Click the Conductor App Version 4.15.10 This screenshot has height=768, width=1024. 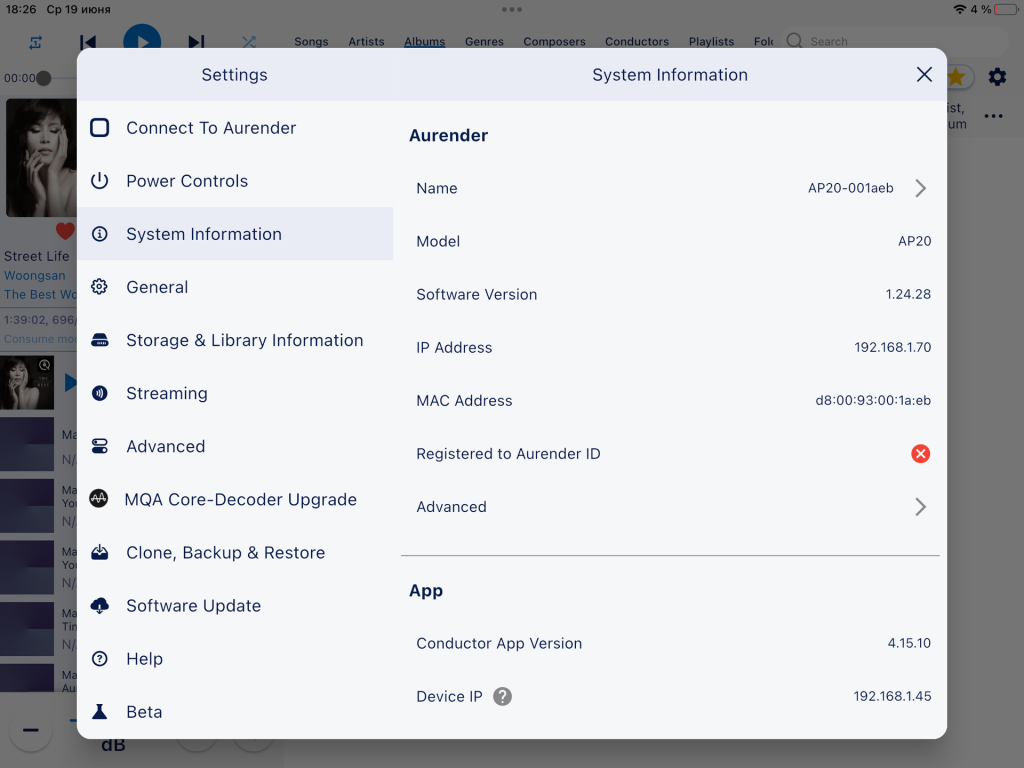click(909, 643)
